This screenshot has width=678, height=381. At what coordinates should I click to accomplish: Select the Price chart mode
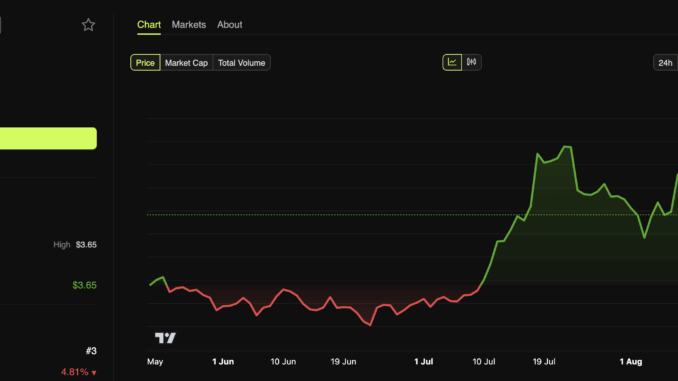(x=145, y=63)
